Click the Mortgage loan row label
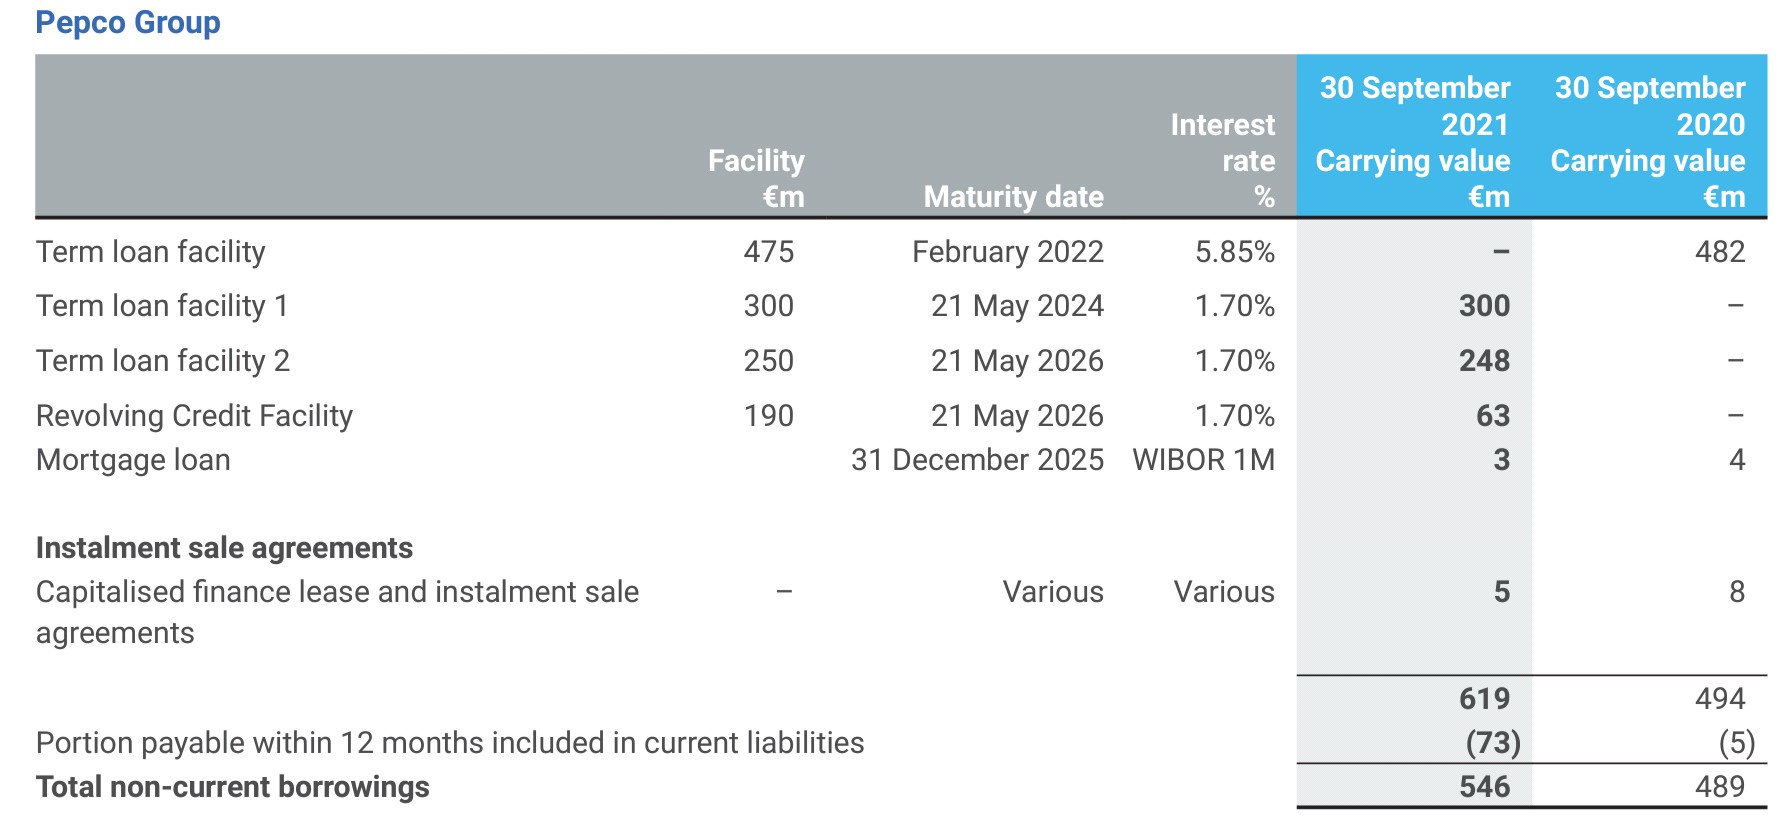Screen dimensions: 1792x823 click(133, 460)
